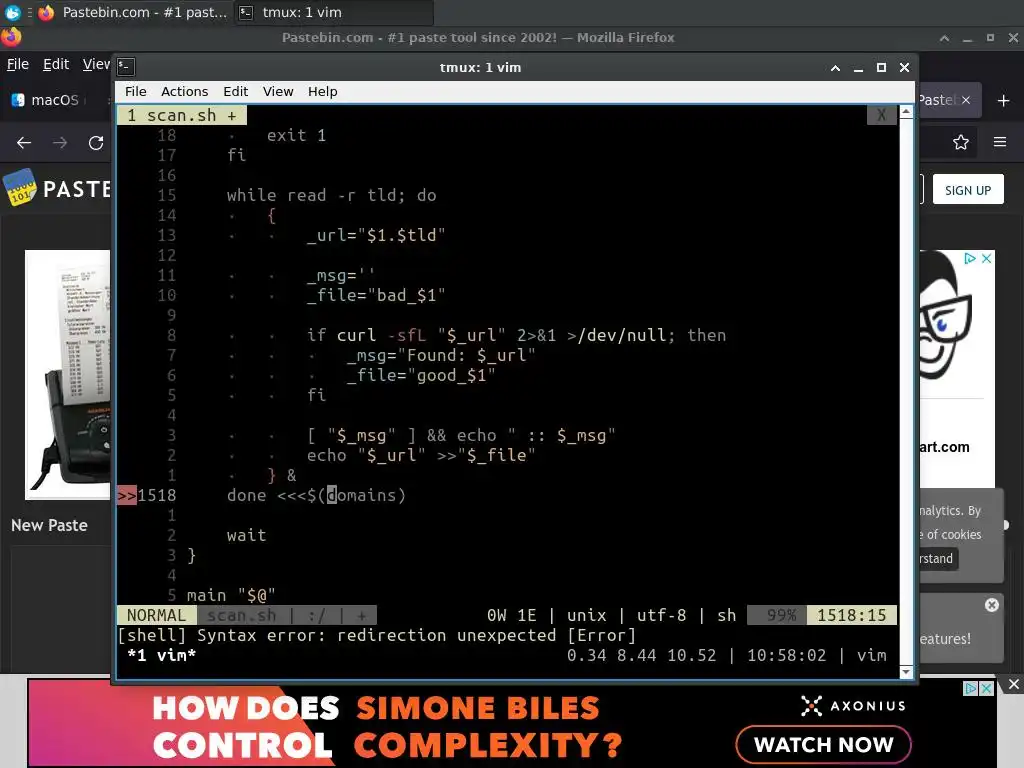Click Firefox back arrow button
The height and width of the screenshot is (768, 1024).
[x=24, y=142]
